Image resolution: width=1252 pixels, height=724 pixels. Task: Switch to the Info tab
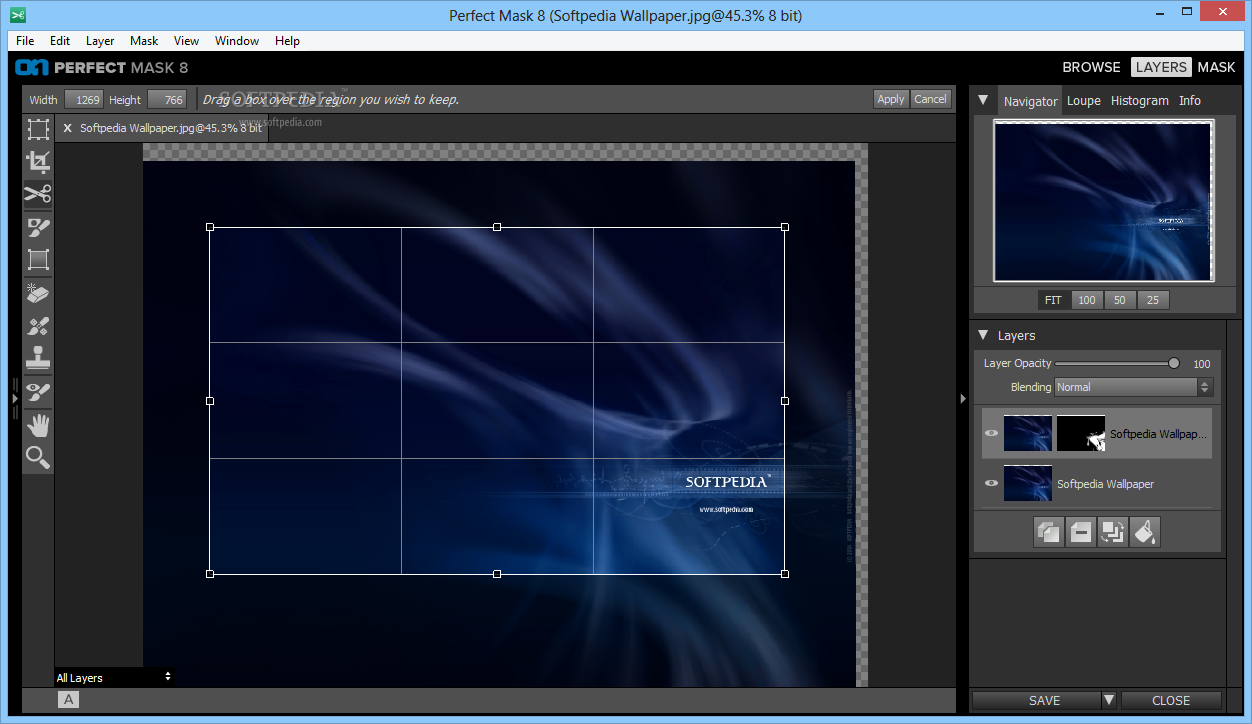coord(1189,100)
